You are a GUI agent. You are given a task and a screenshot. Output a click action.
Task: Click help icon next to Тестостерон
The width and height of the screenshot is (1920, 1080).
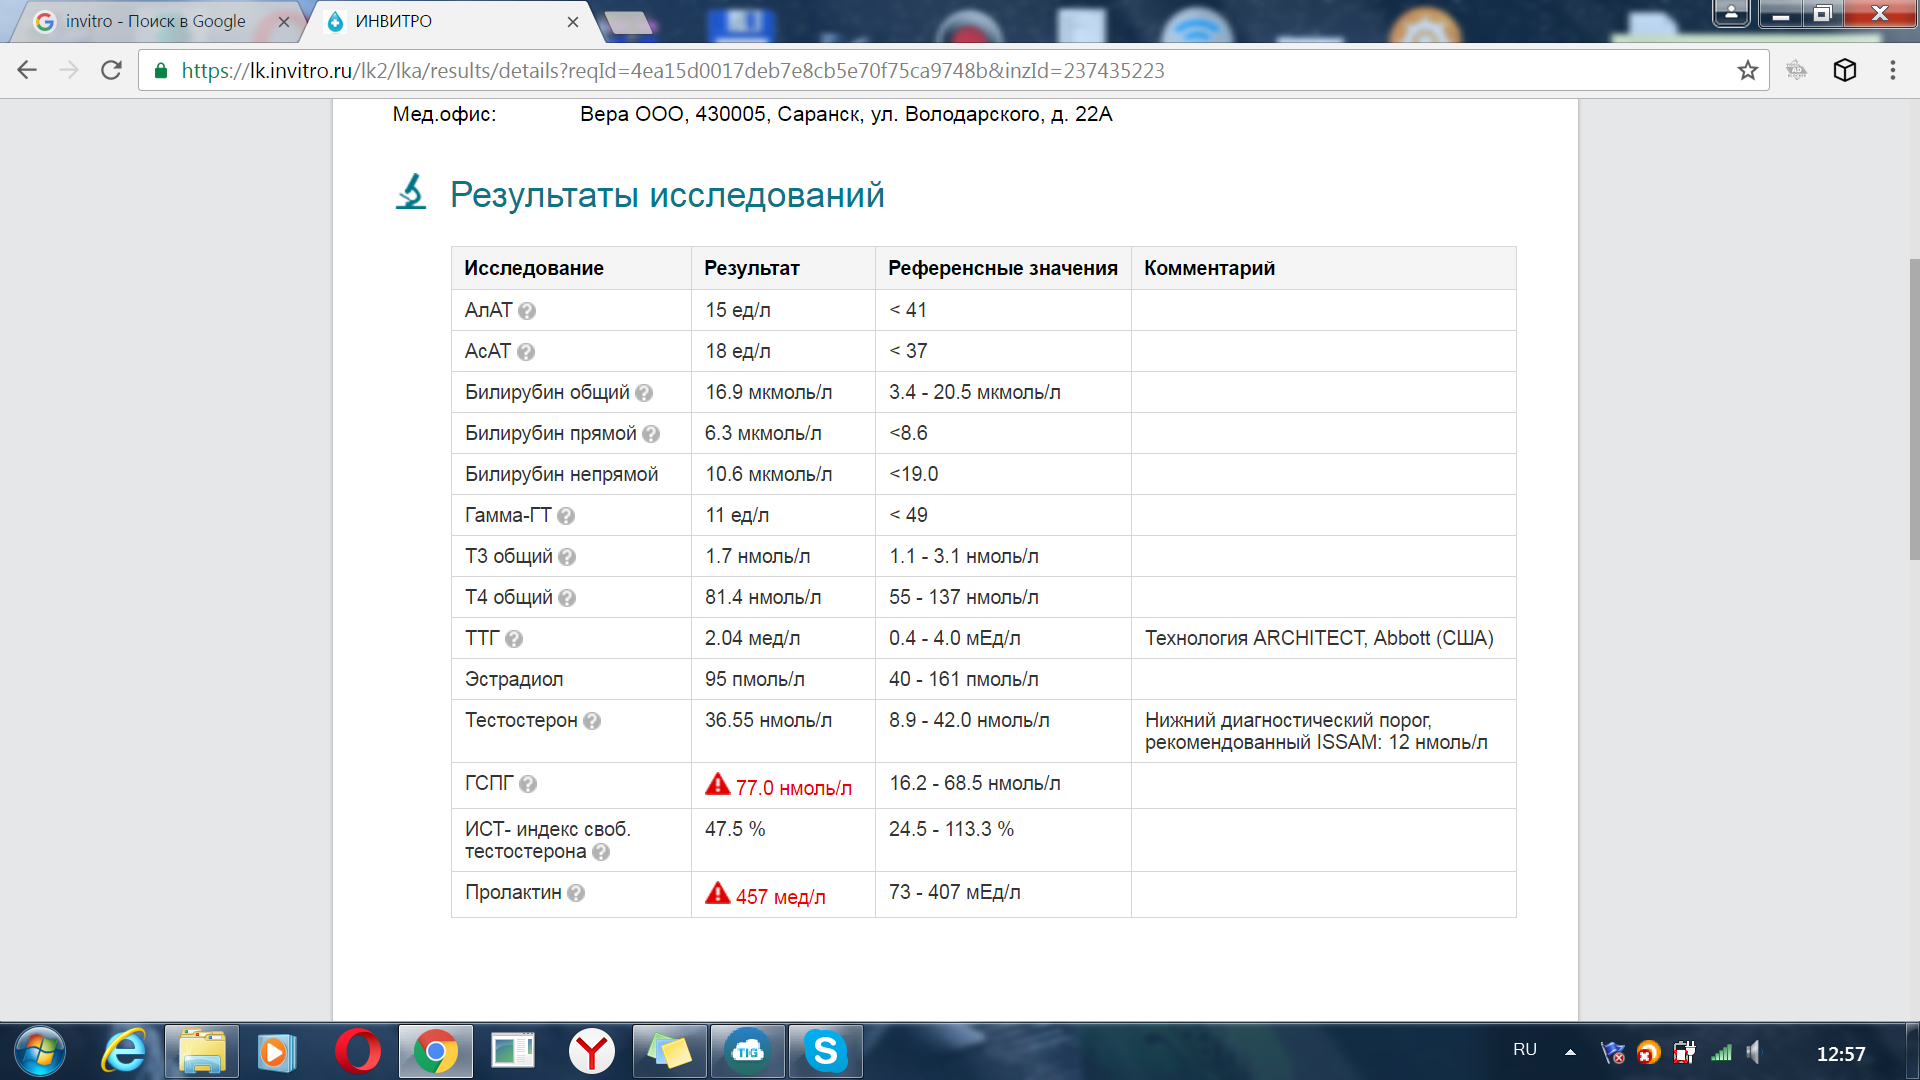(592, 721)
